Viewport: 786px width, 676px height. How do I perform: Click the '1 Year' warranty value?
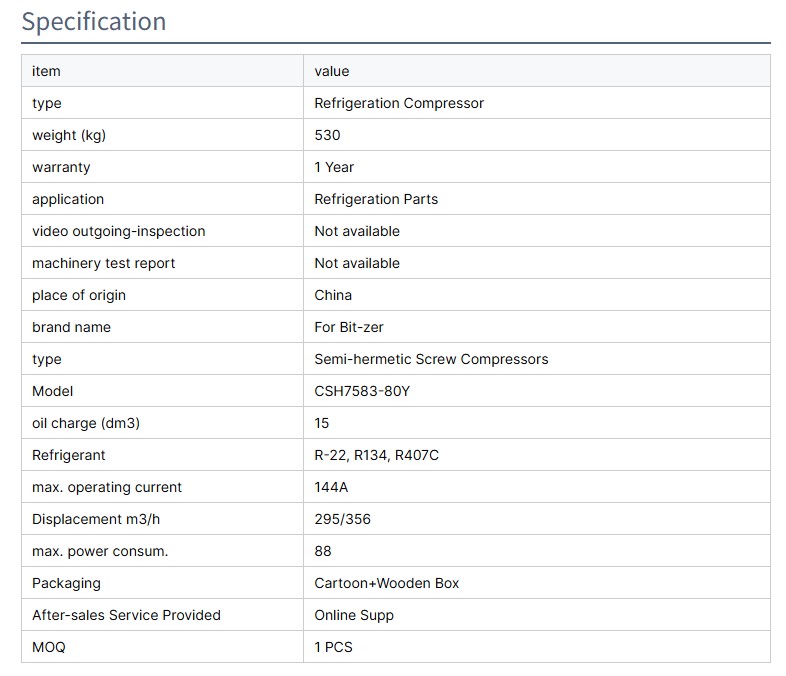pyautogui.click(x=334, y=167)
